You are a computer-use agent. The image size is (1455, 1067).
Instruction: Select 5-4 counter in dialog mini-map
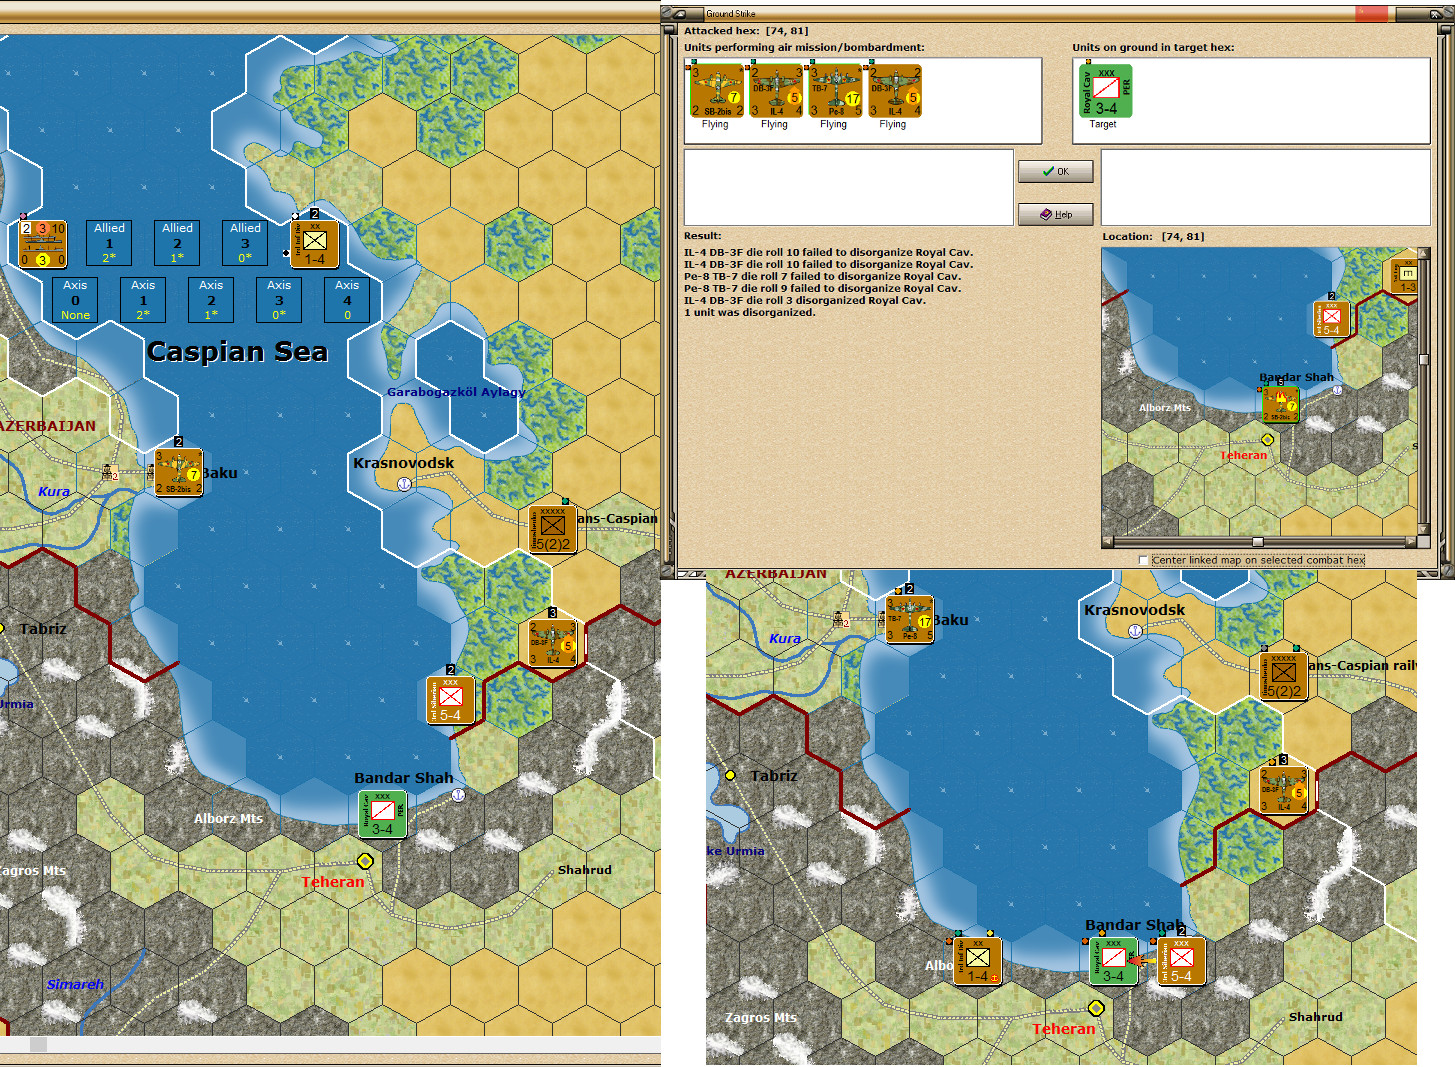tap(1332, 319)
